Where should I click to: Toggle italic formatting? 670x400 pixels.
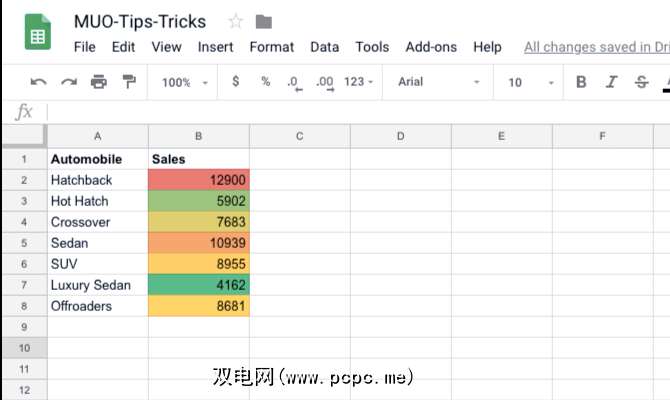coord(612,82)
